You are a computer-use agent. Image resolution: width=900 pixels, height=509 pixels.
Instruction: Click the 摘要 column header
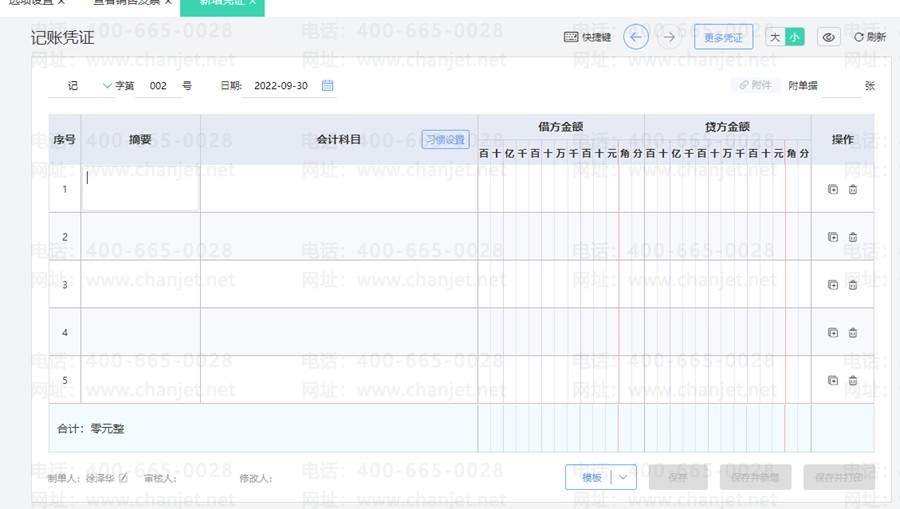(141, 139)
